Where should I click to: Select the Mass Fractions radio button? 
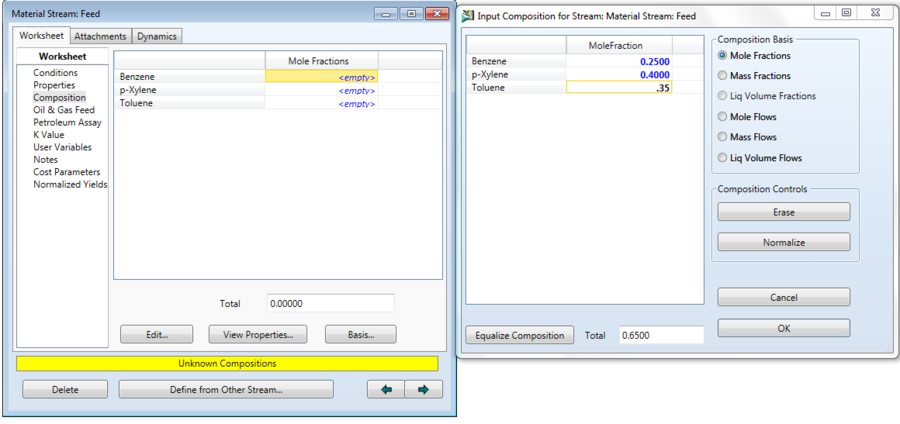click(723, 76)
